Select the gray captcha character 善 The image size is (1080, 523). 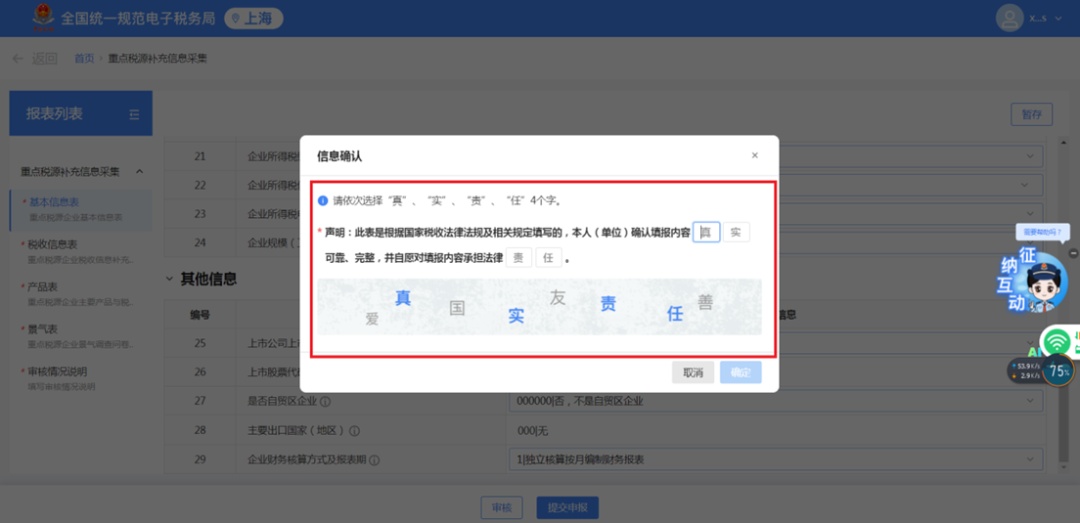click(705, 302)
